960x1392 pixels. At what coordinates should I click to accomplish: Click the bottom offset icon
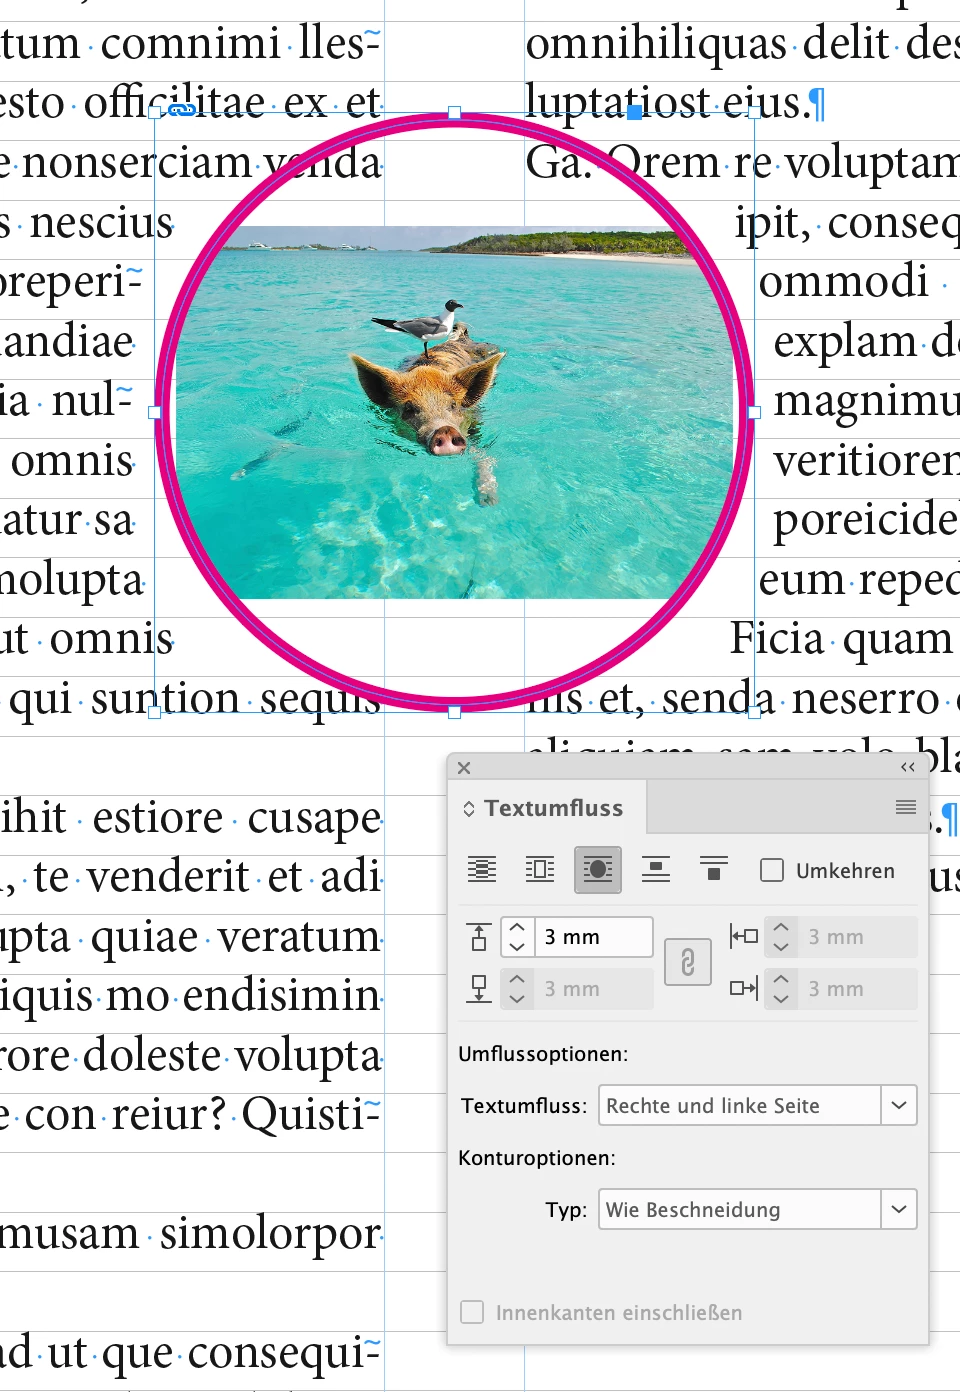pyautogui.click(x=479, y=989)
